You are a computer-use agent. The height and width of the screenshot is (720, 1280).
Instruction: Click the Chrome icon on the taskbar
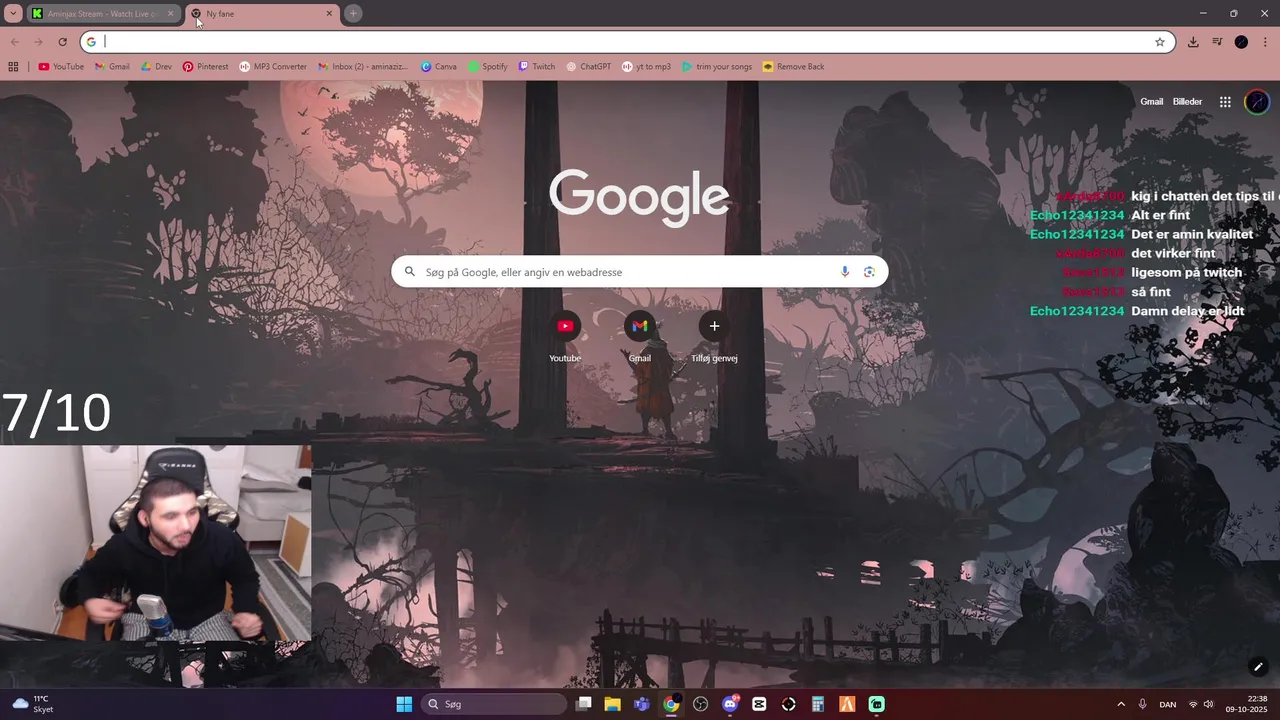point(671,704)
